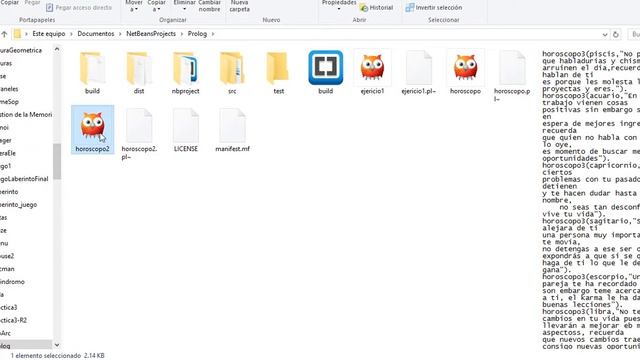640x360 pixels.
Task: Select the horoscopo2 Prolog owl file
Action: pos(93,130)
